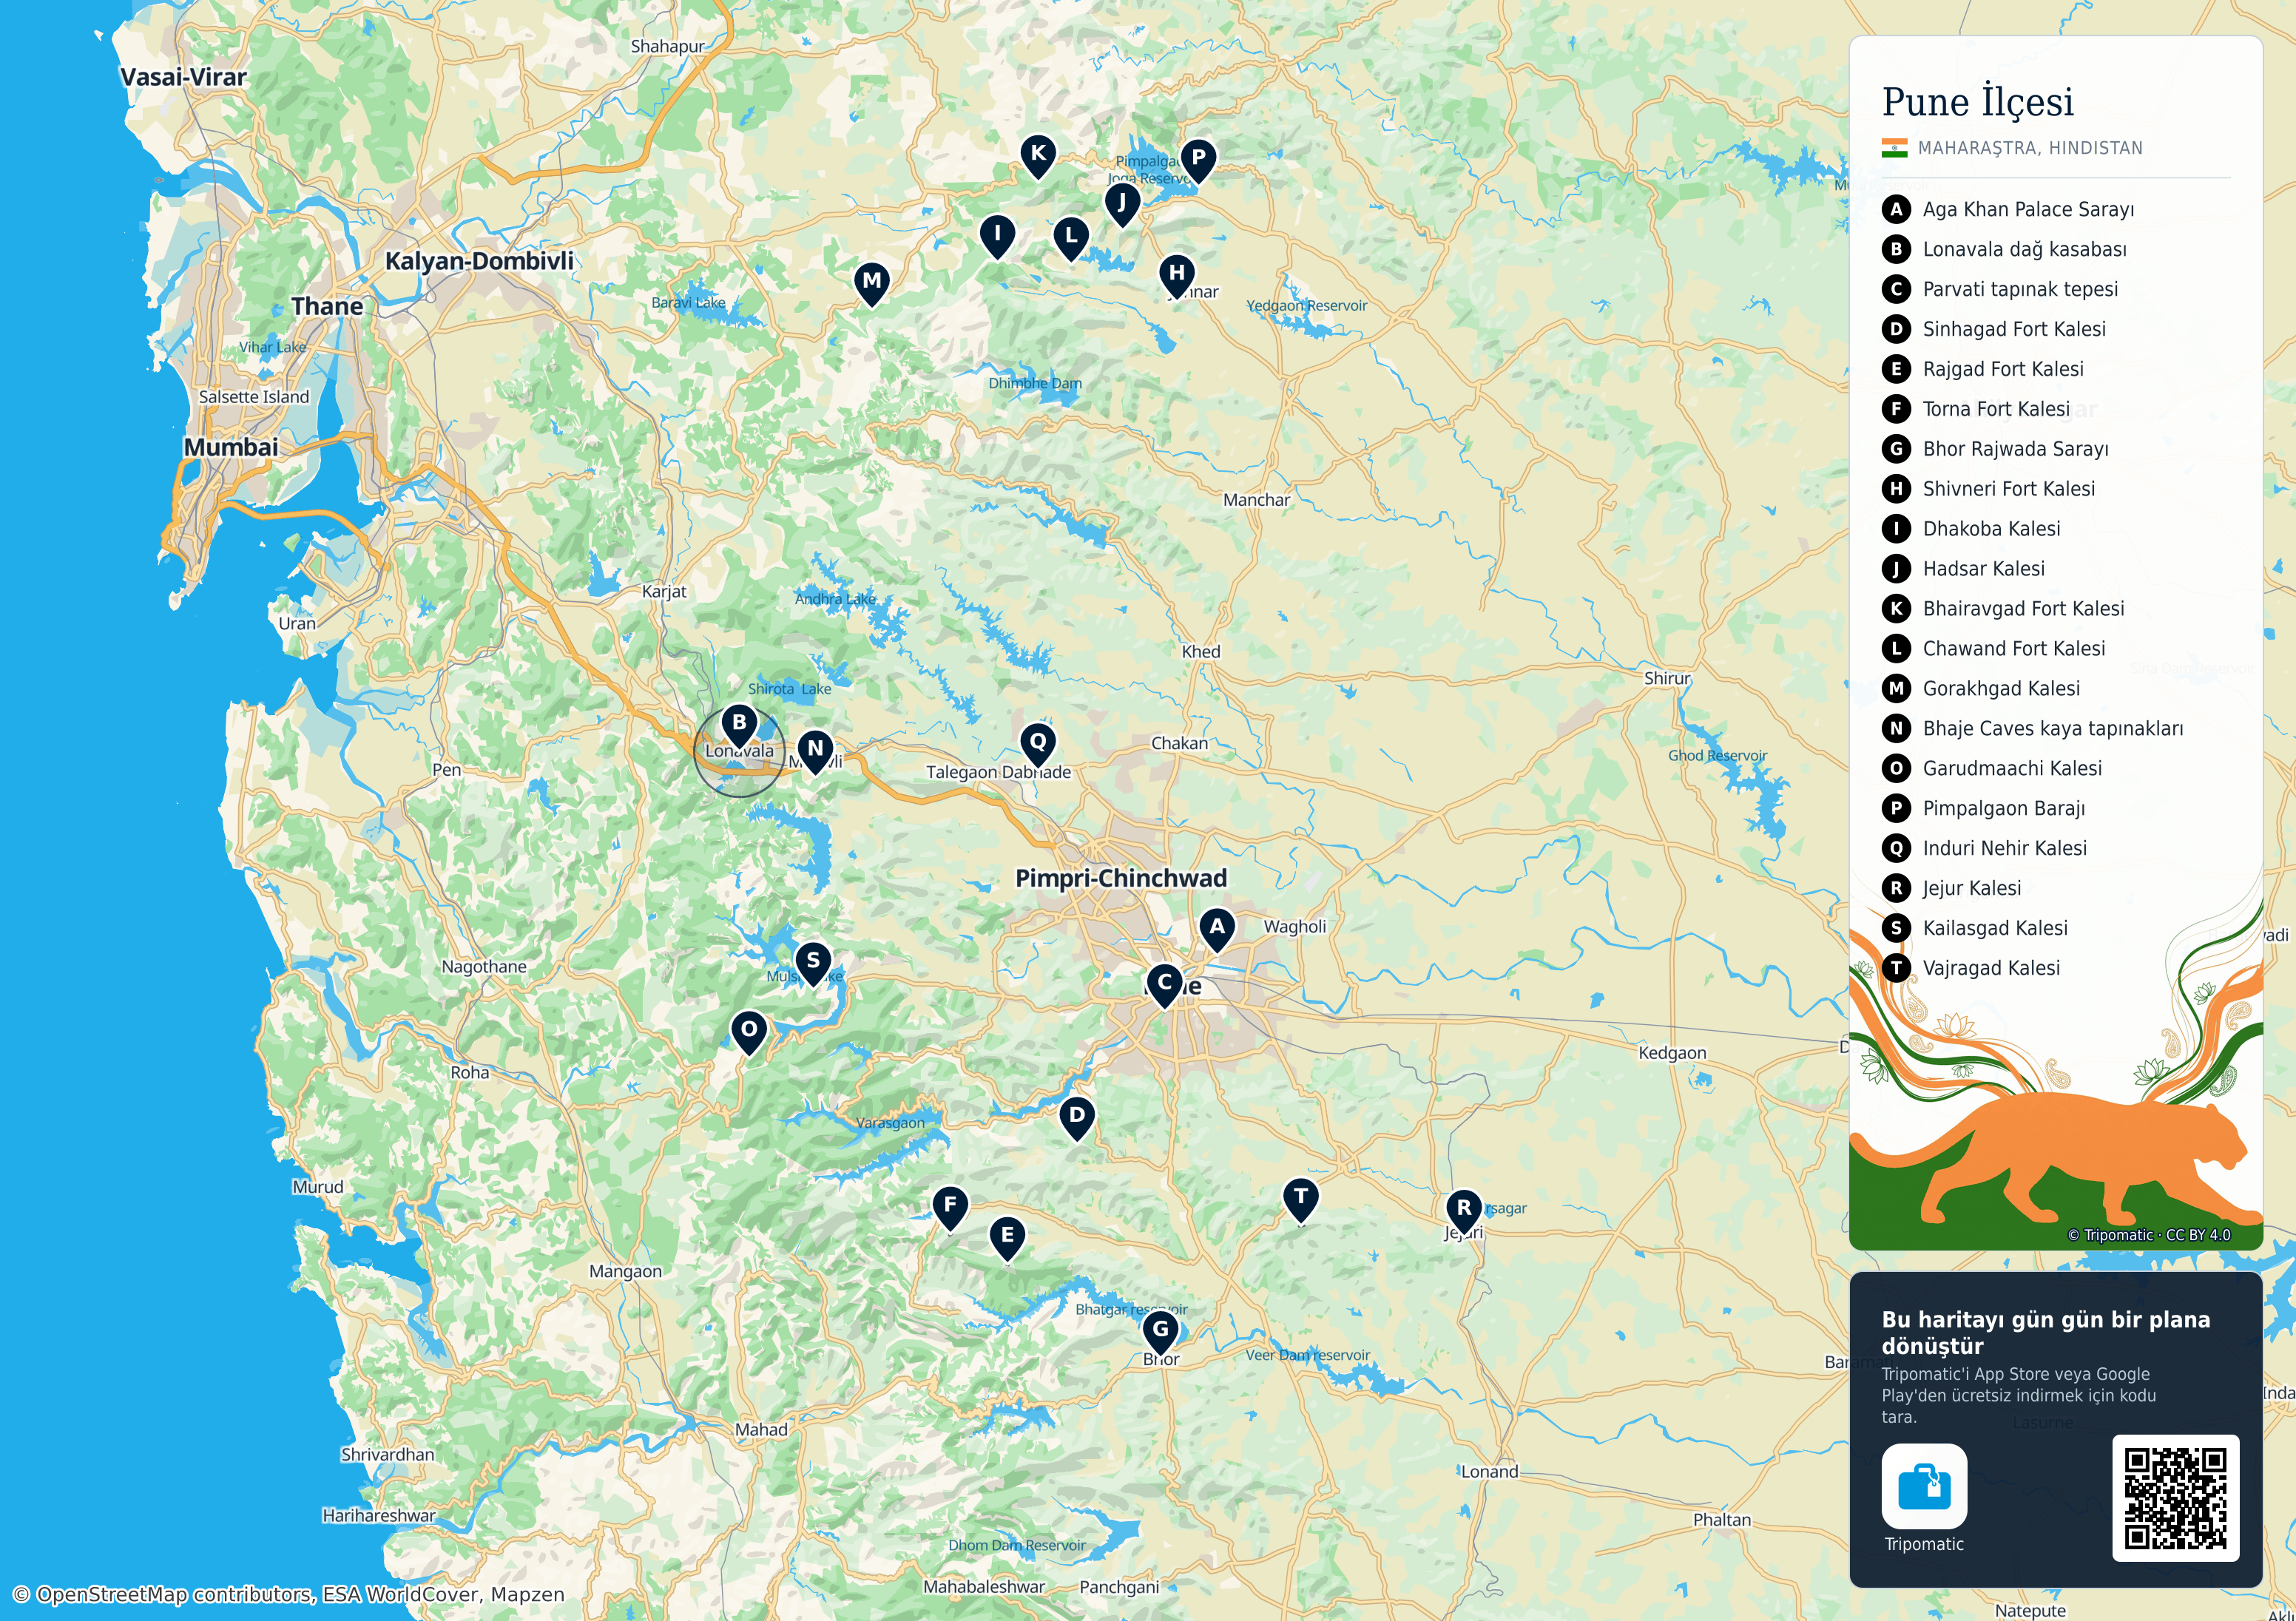Click Tripomatic CC BY 4.0 credit

click(2149, 1234)
